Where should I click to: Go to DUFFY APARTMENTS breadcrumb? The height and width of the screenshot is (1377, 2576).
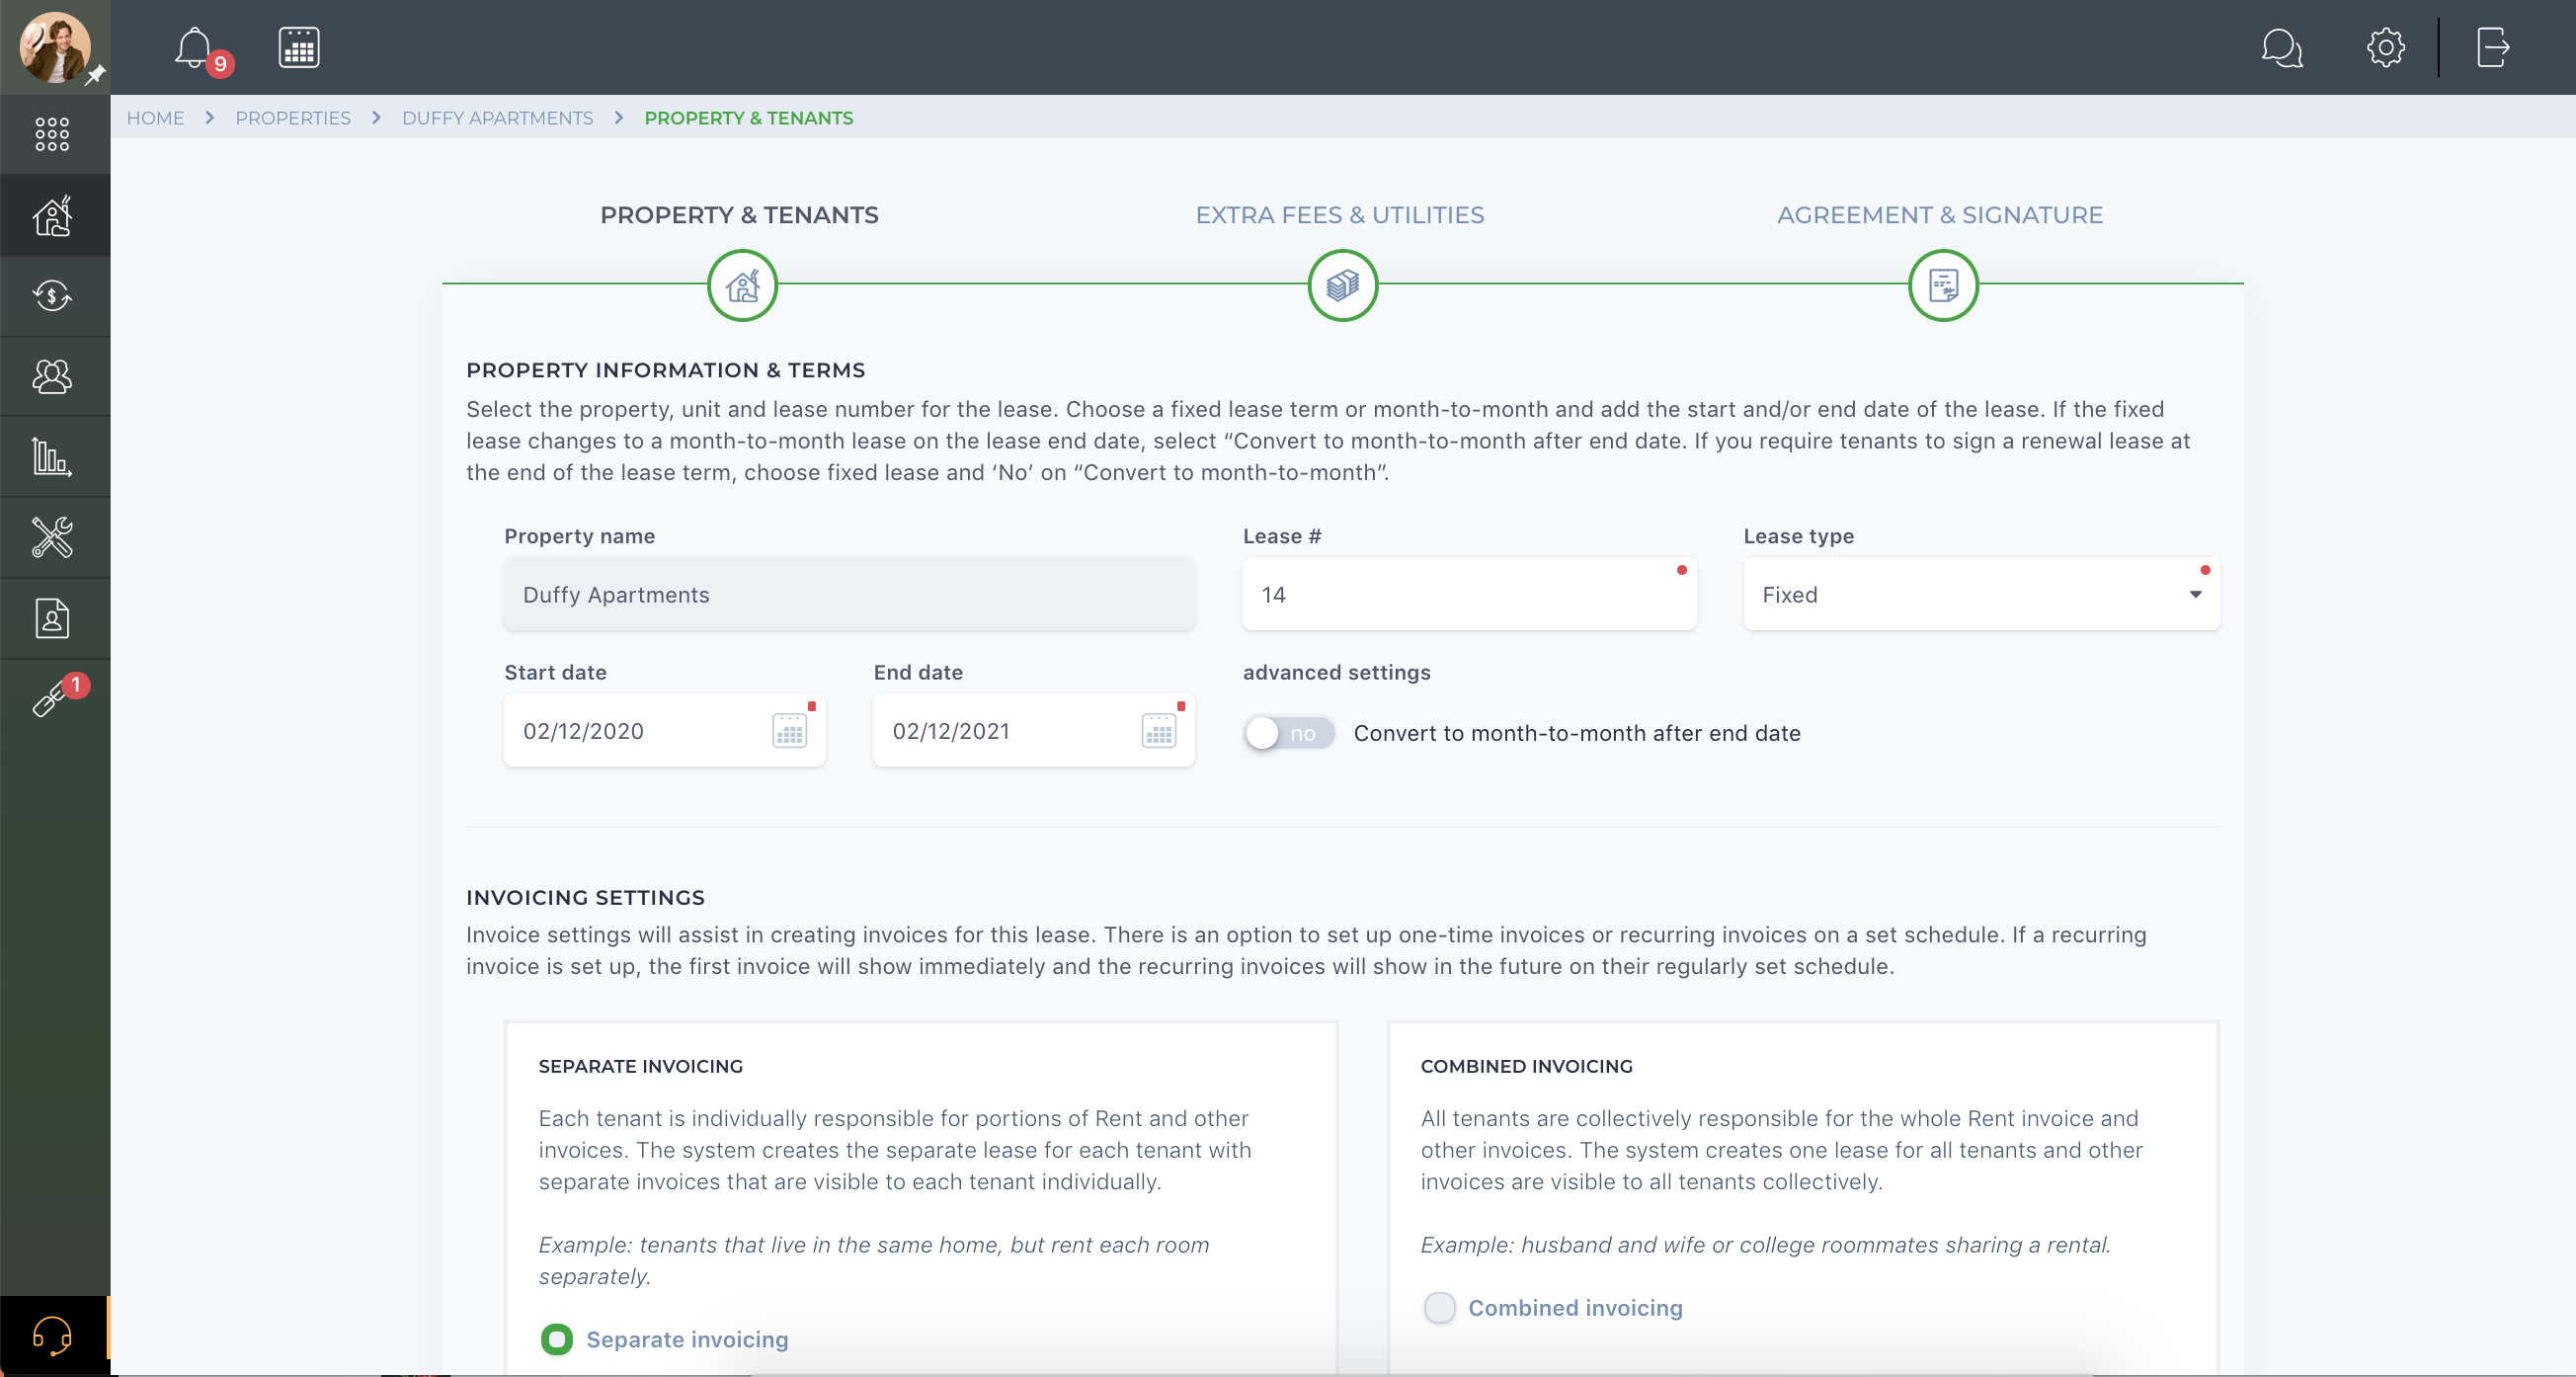pyautogui.click(x=497, y=118)
